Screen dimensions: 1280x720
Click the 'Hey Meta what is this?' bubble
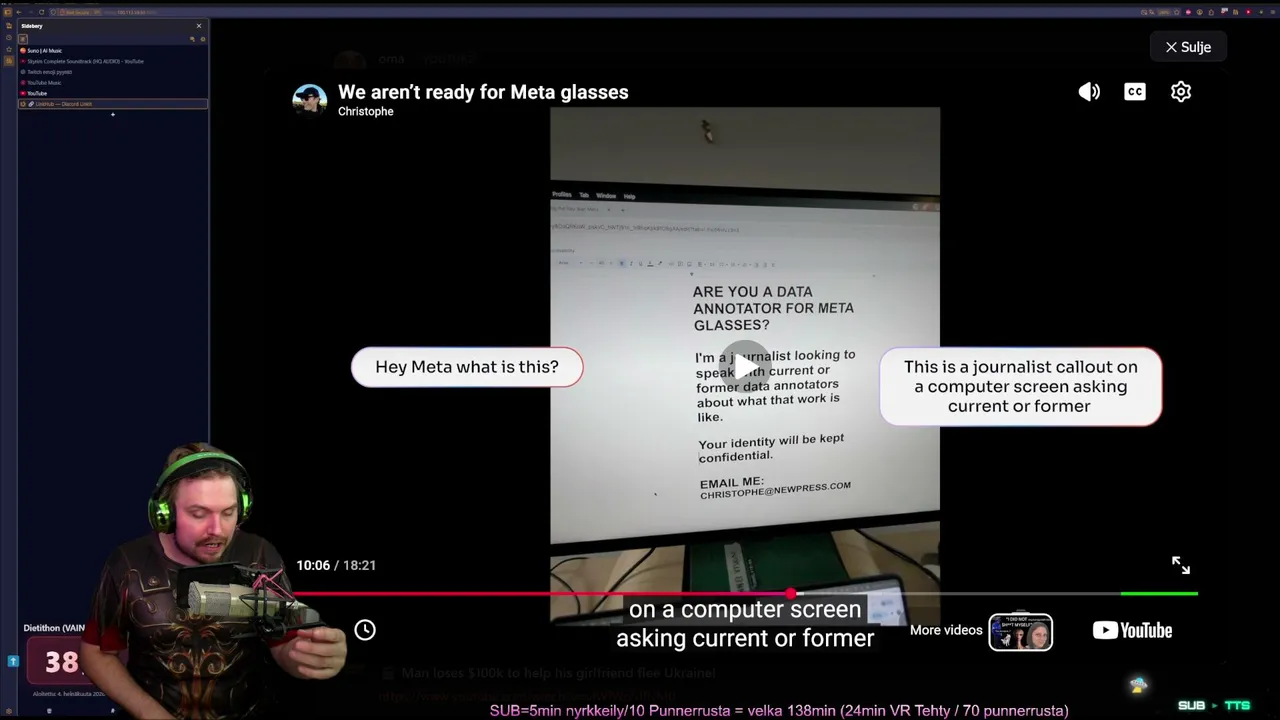point(467,367)
